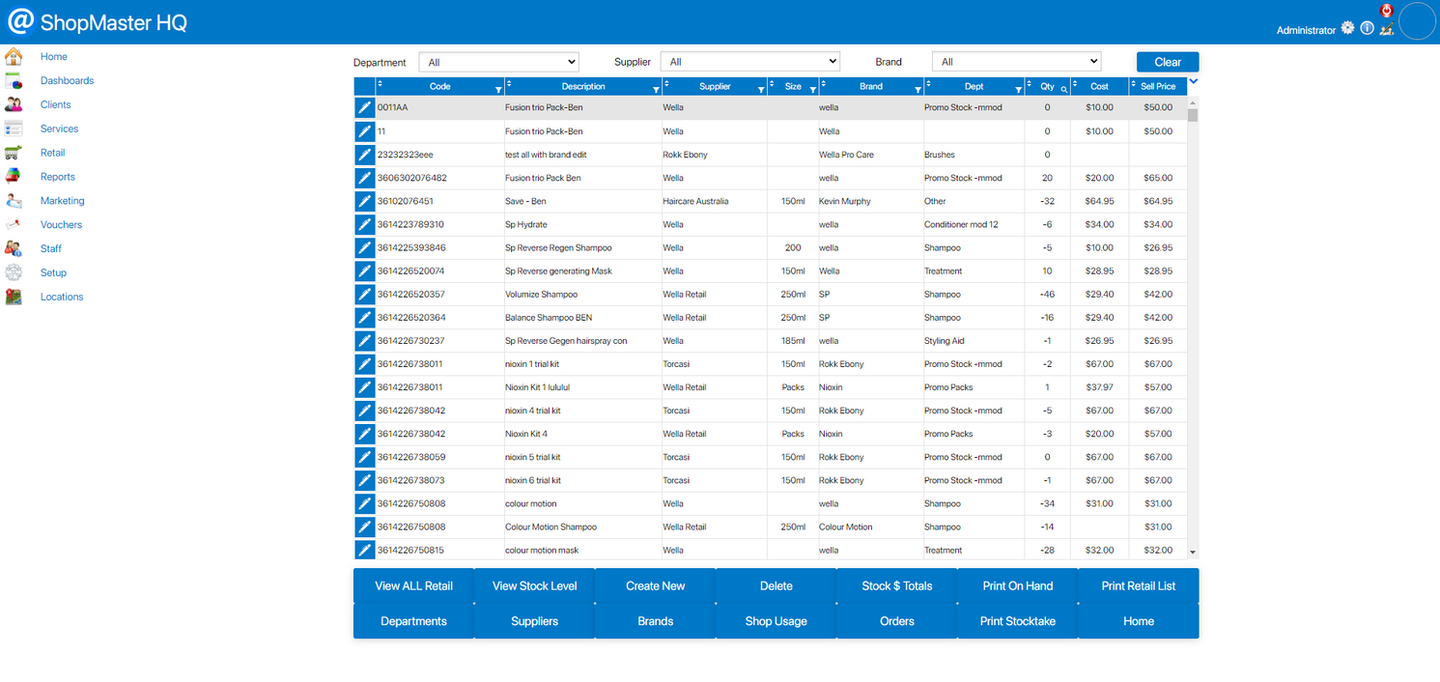Viewport: 1440px width, 682px height.
Task: Click the Retail shopping cart icon
Action: 13,152
